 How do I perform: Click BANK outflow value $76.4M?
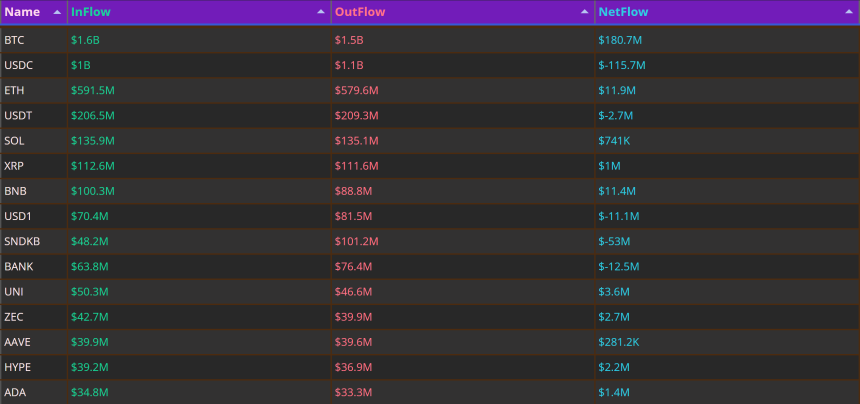[354, 267]
